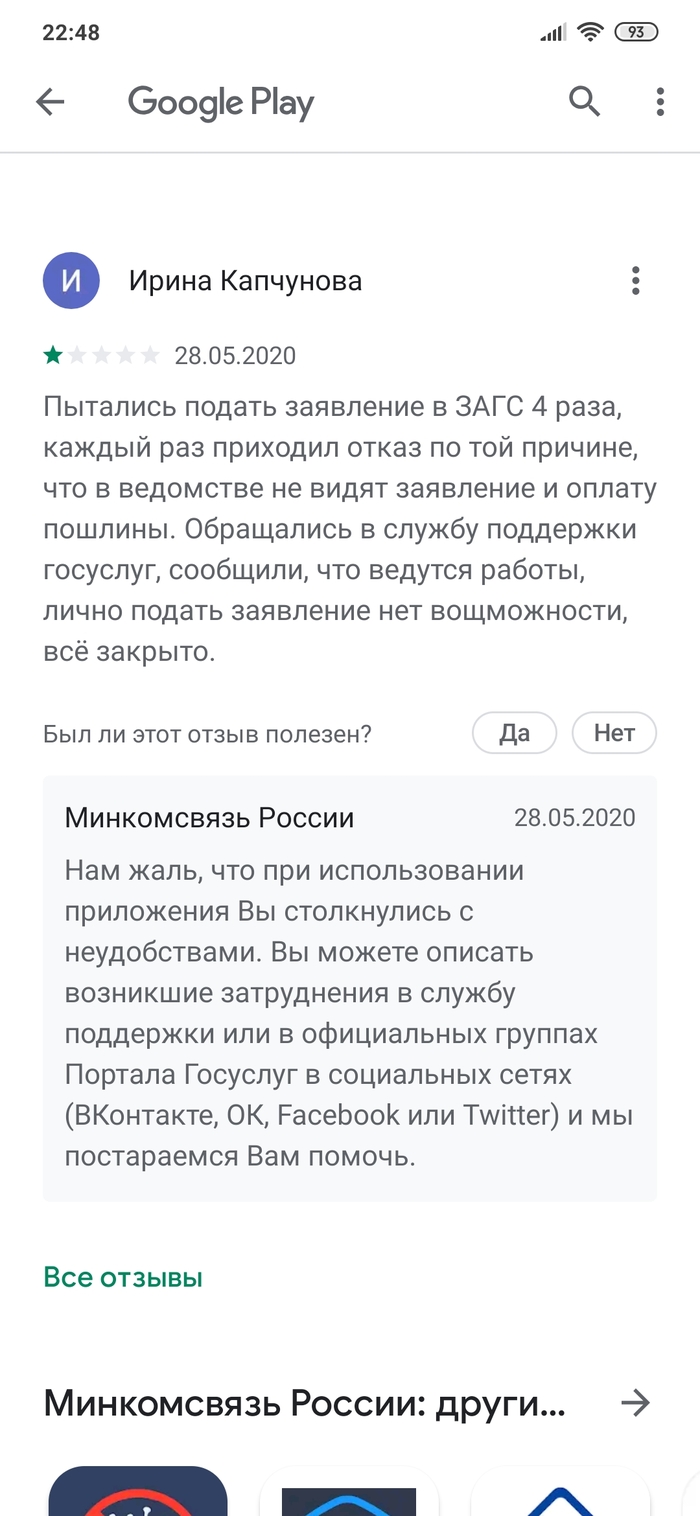Viewport: 700px width, 1516px height.
Task: Tap the battery indicator in status bar
Action: click(x=636, y=33)
